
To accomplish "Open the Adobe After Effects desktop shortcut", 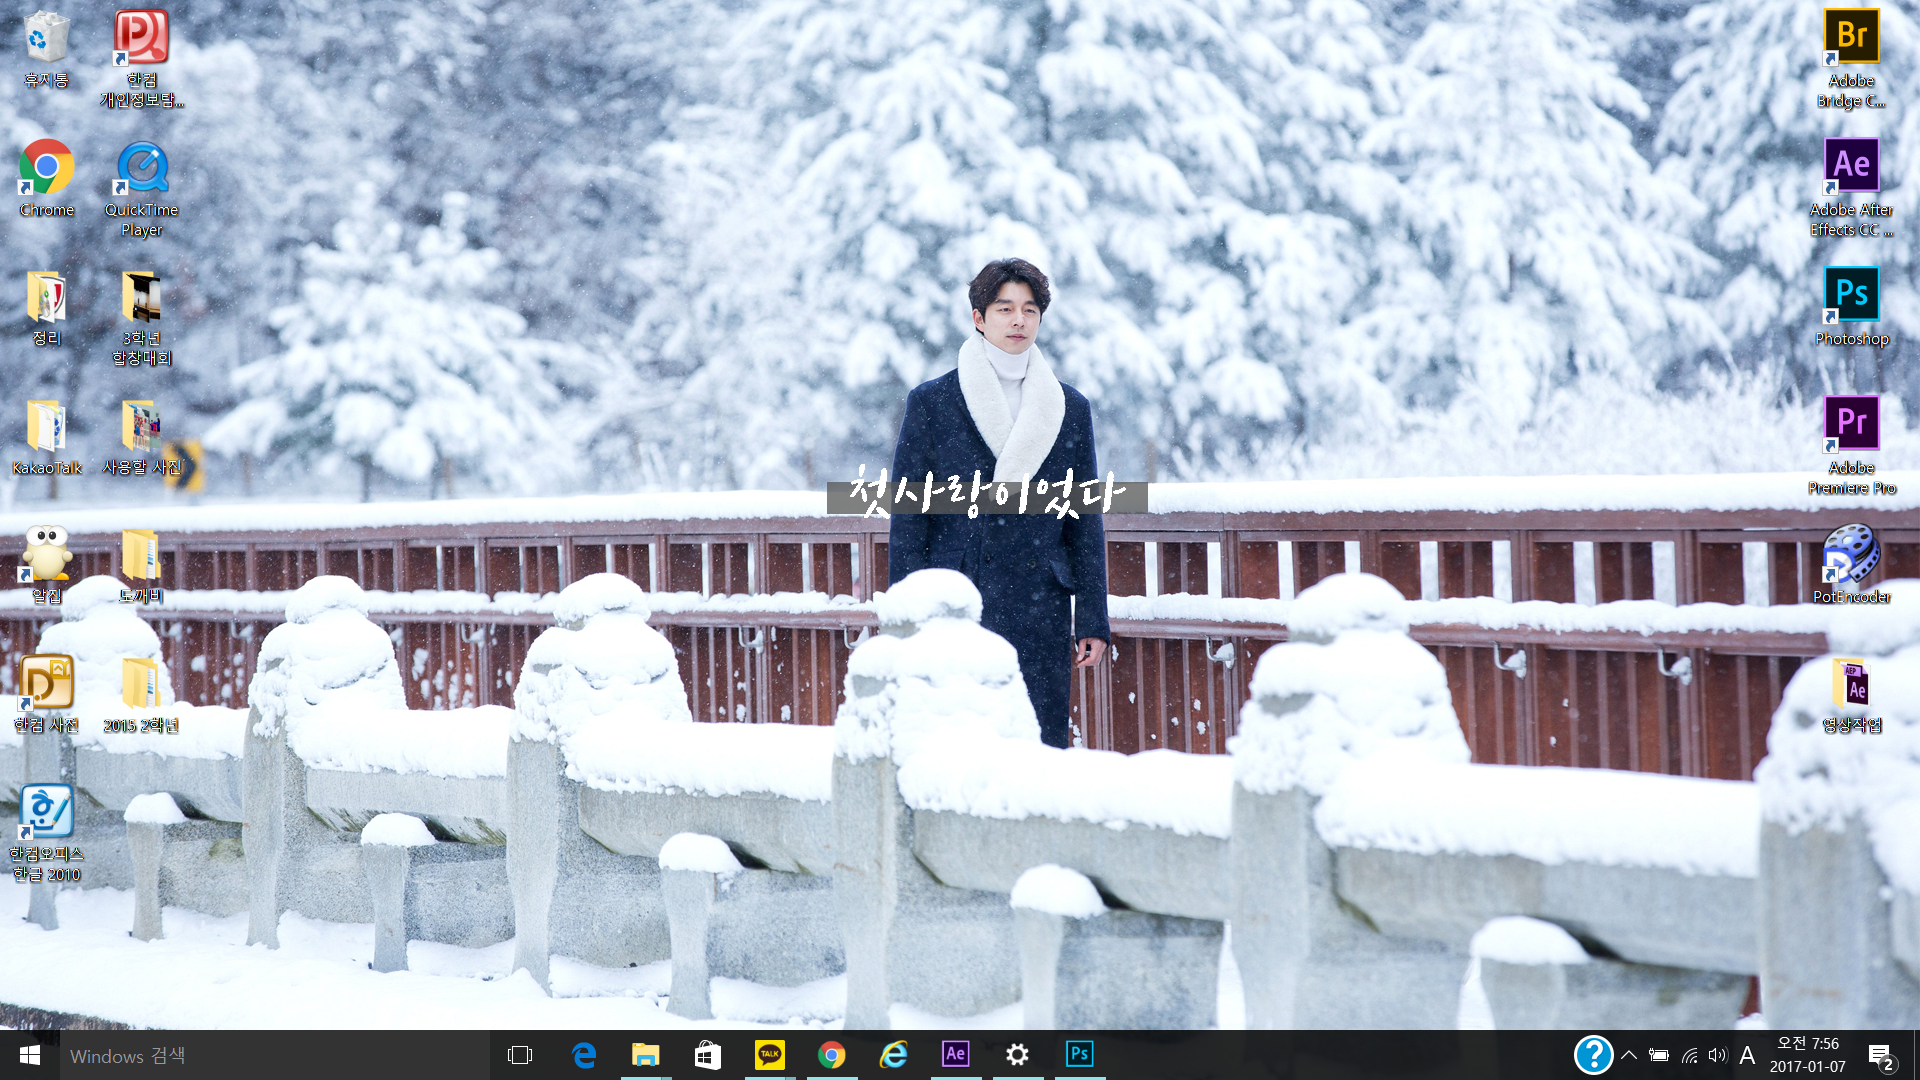I will point(1851,166).
